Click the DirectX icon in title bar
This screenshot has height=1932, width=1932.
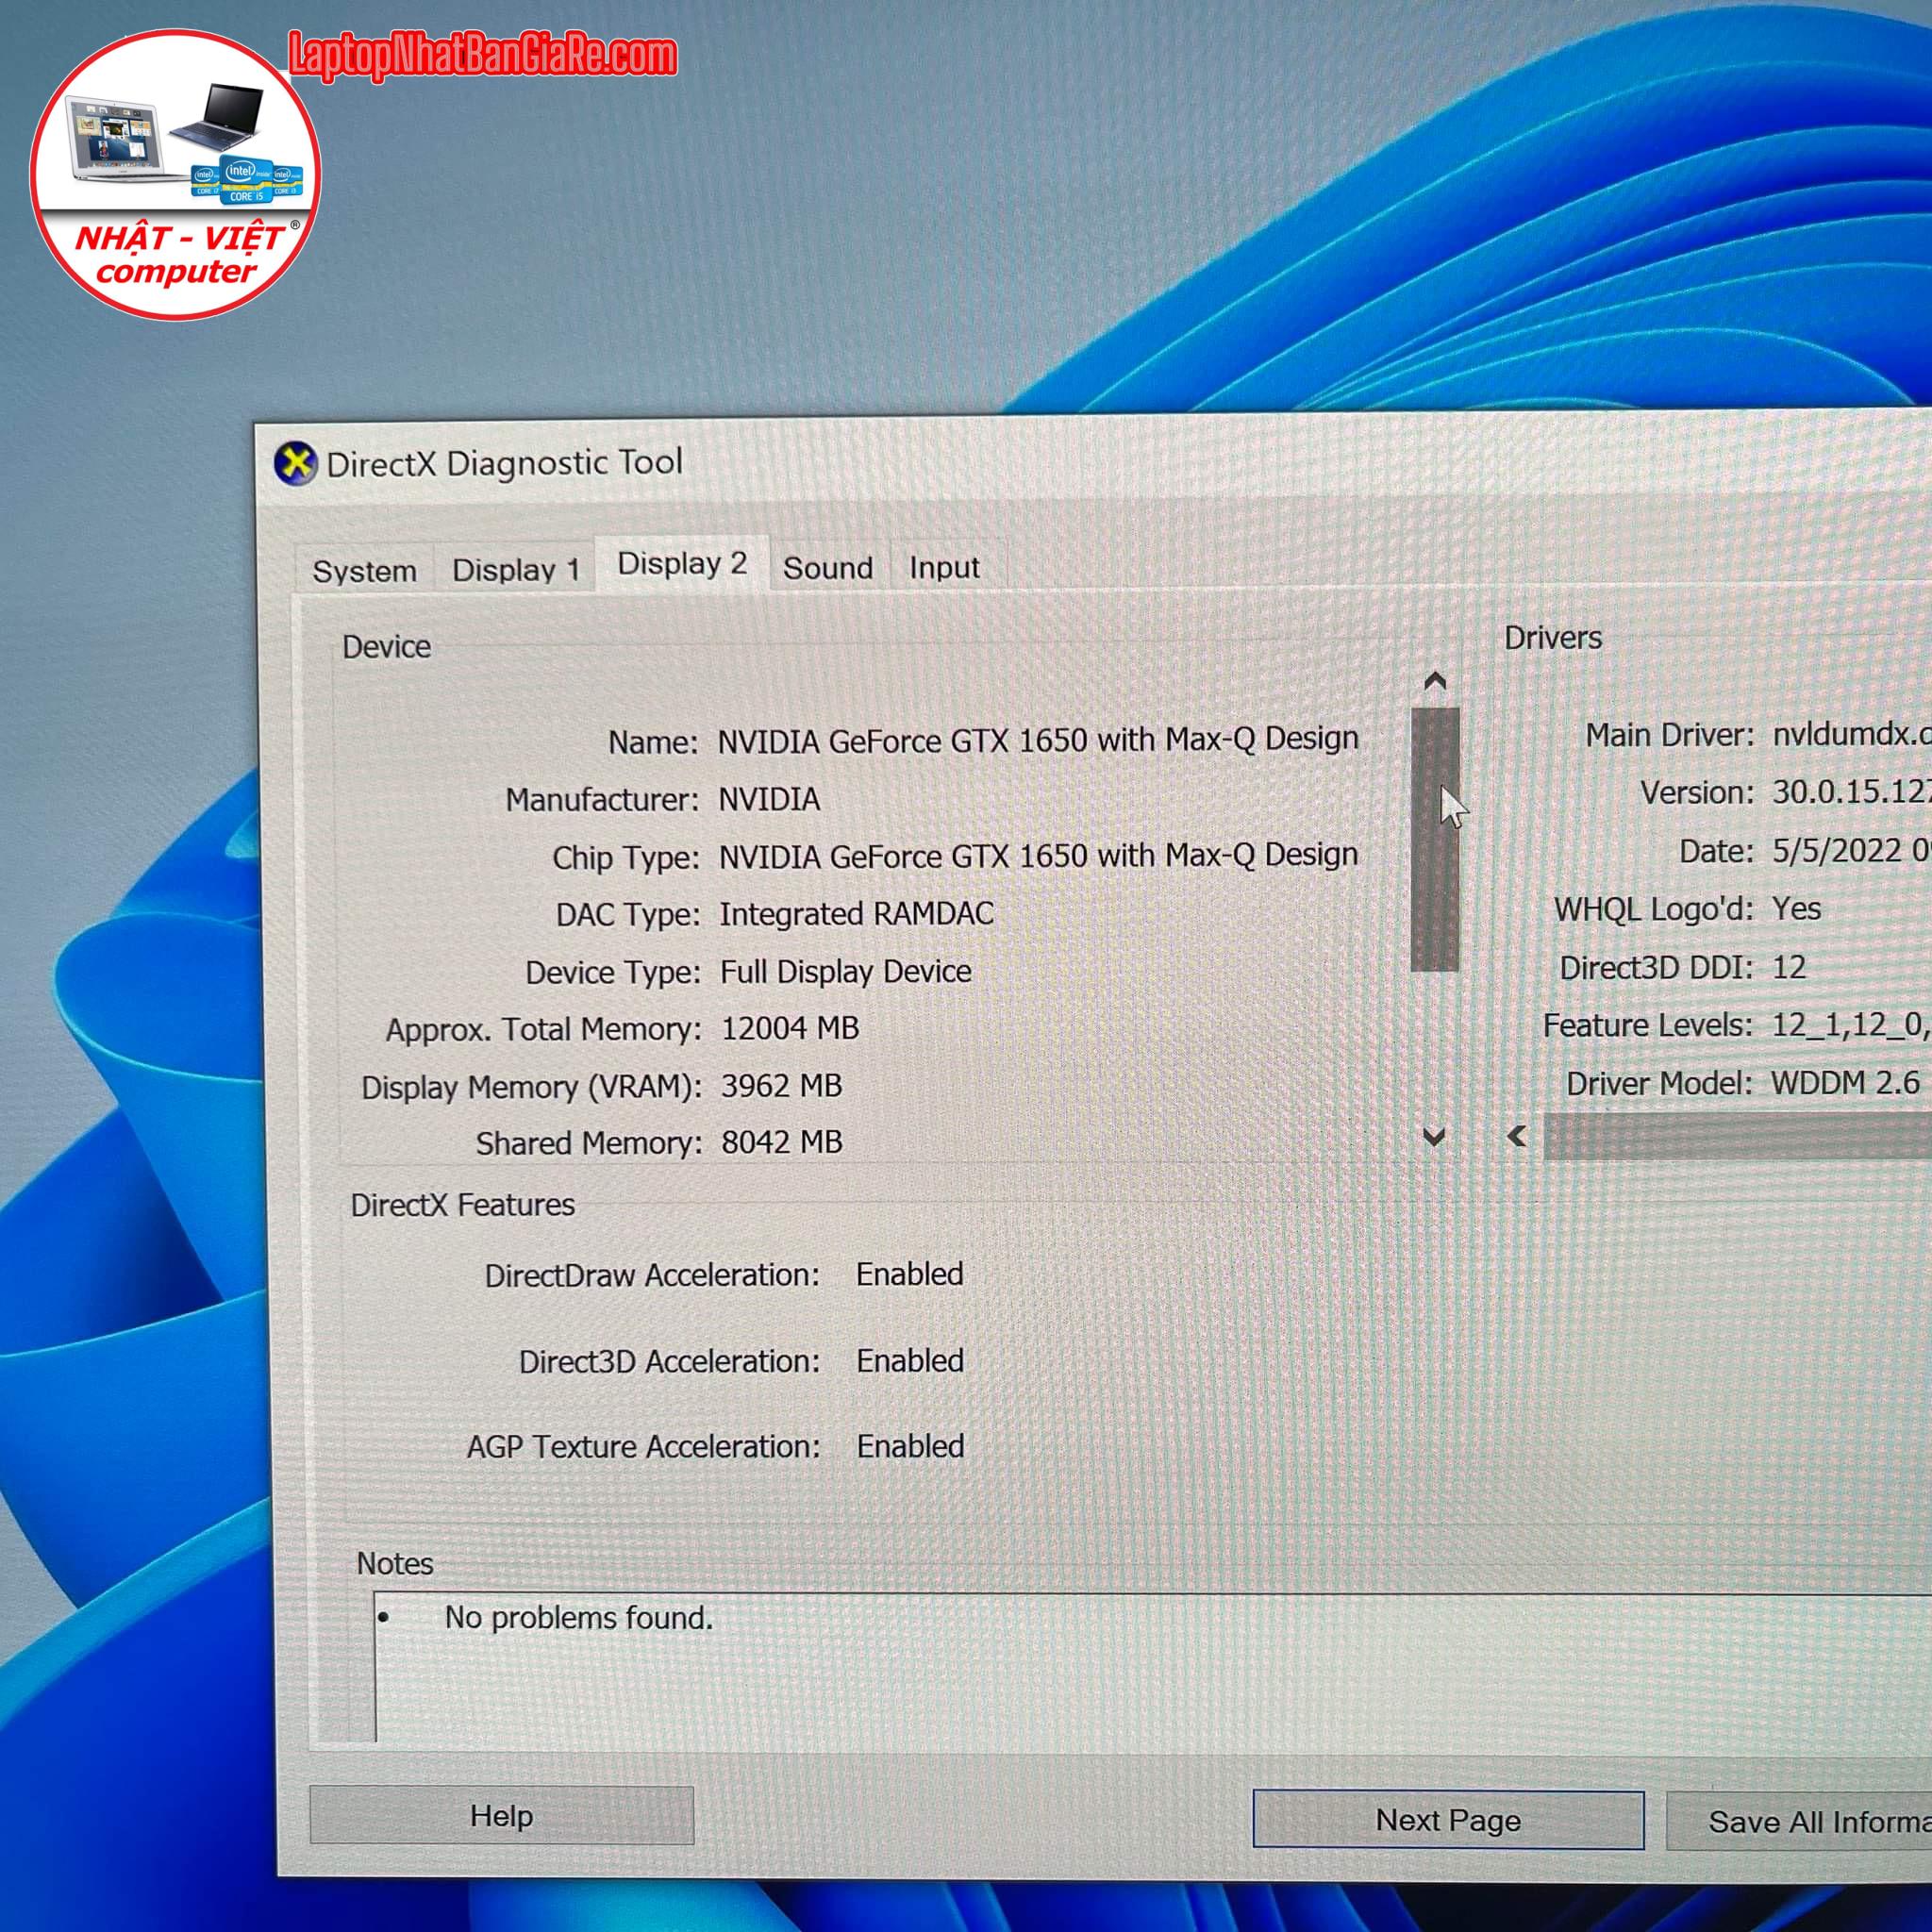[295, 463]
